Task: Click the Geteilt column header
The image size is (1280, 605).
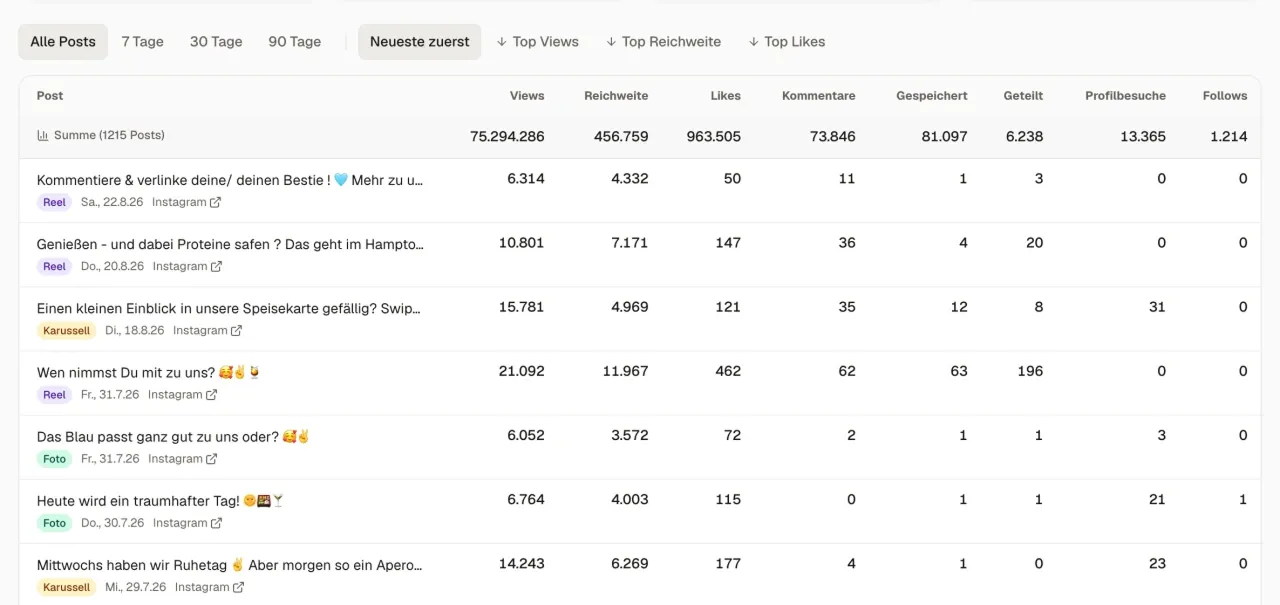Action: (1023, 96)
